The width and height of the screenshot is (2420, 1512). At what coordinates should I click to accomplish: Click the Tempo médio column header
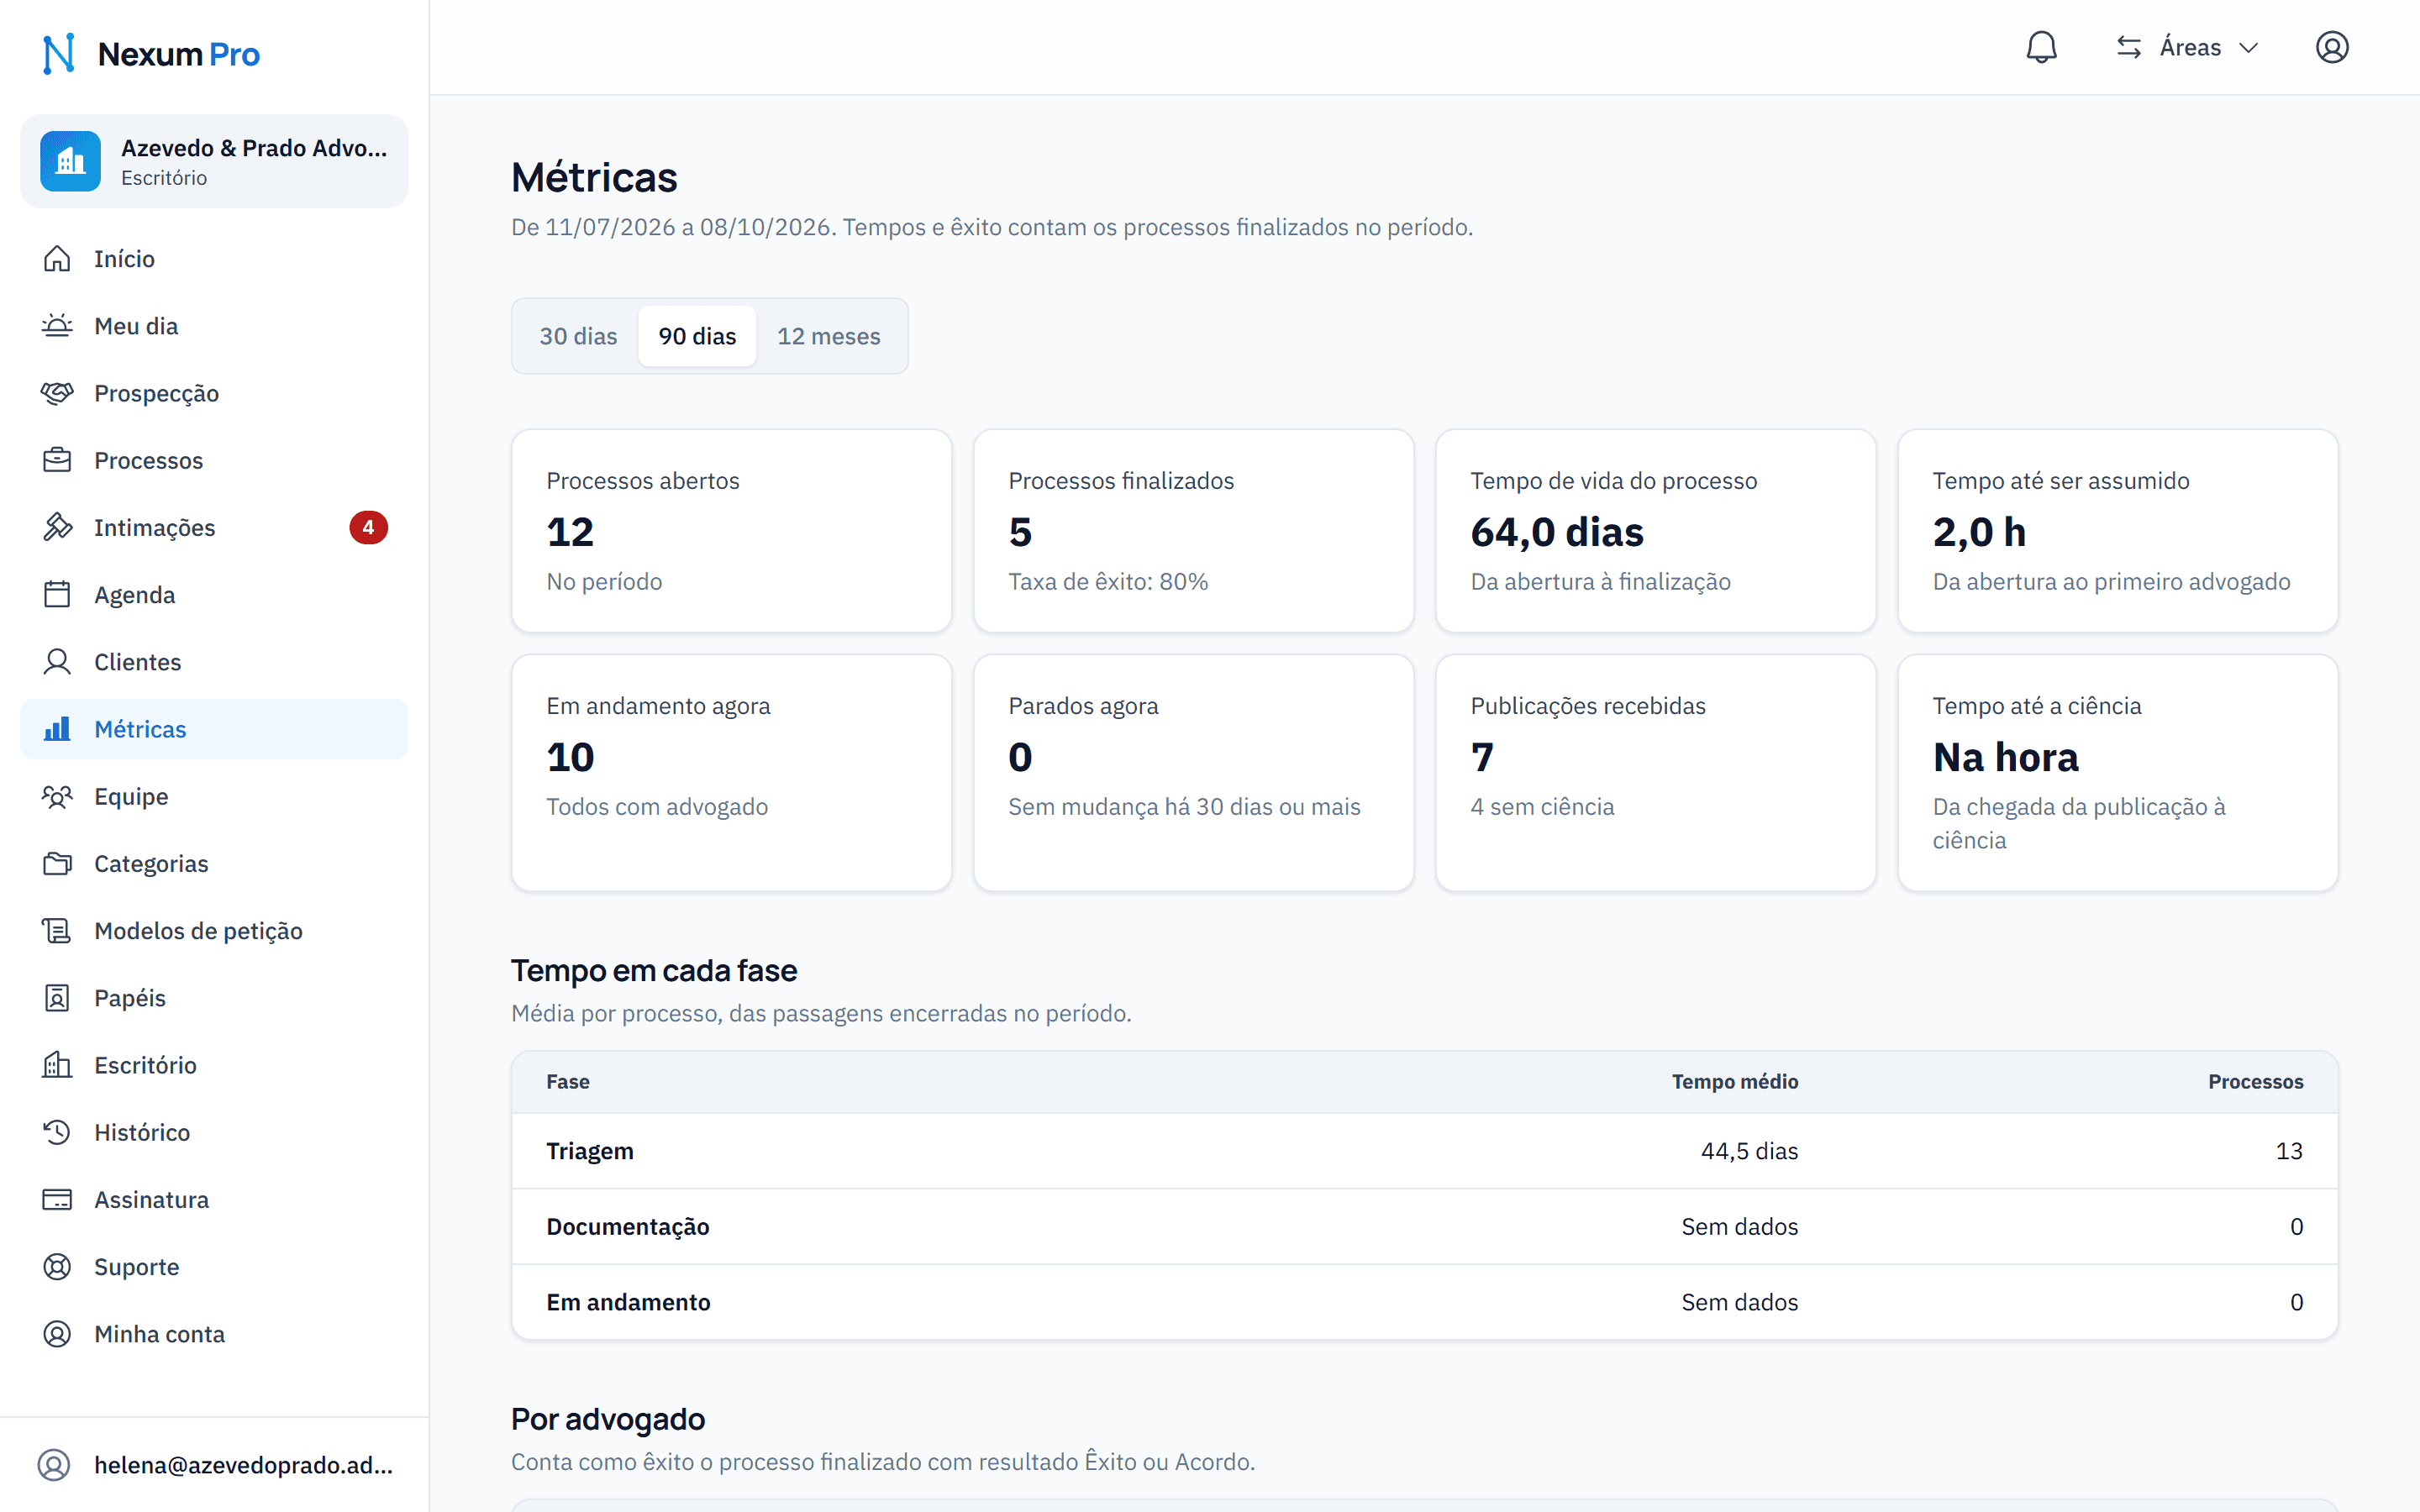coord(1735,1082)
